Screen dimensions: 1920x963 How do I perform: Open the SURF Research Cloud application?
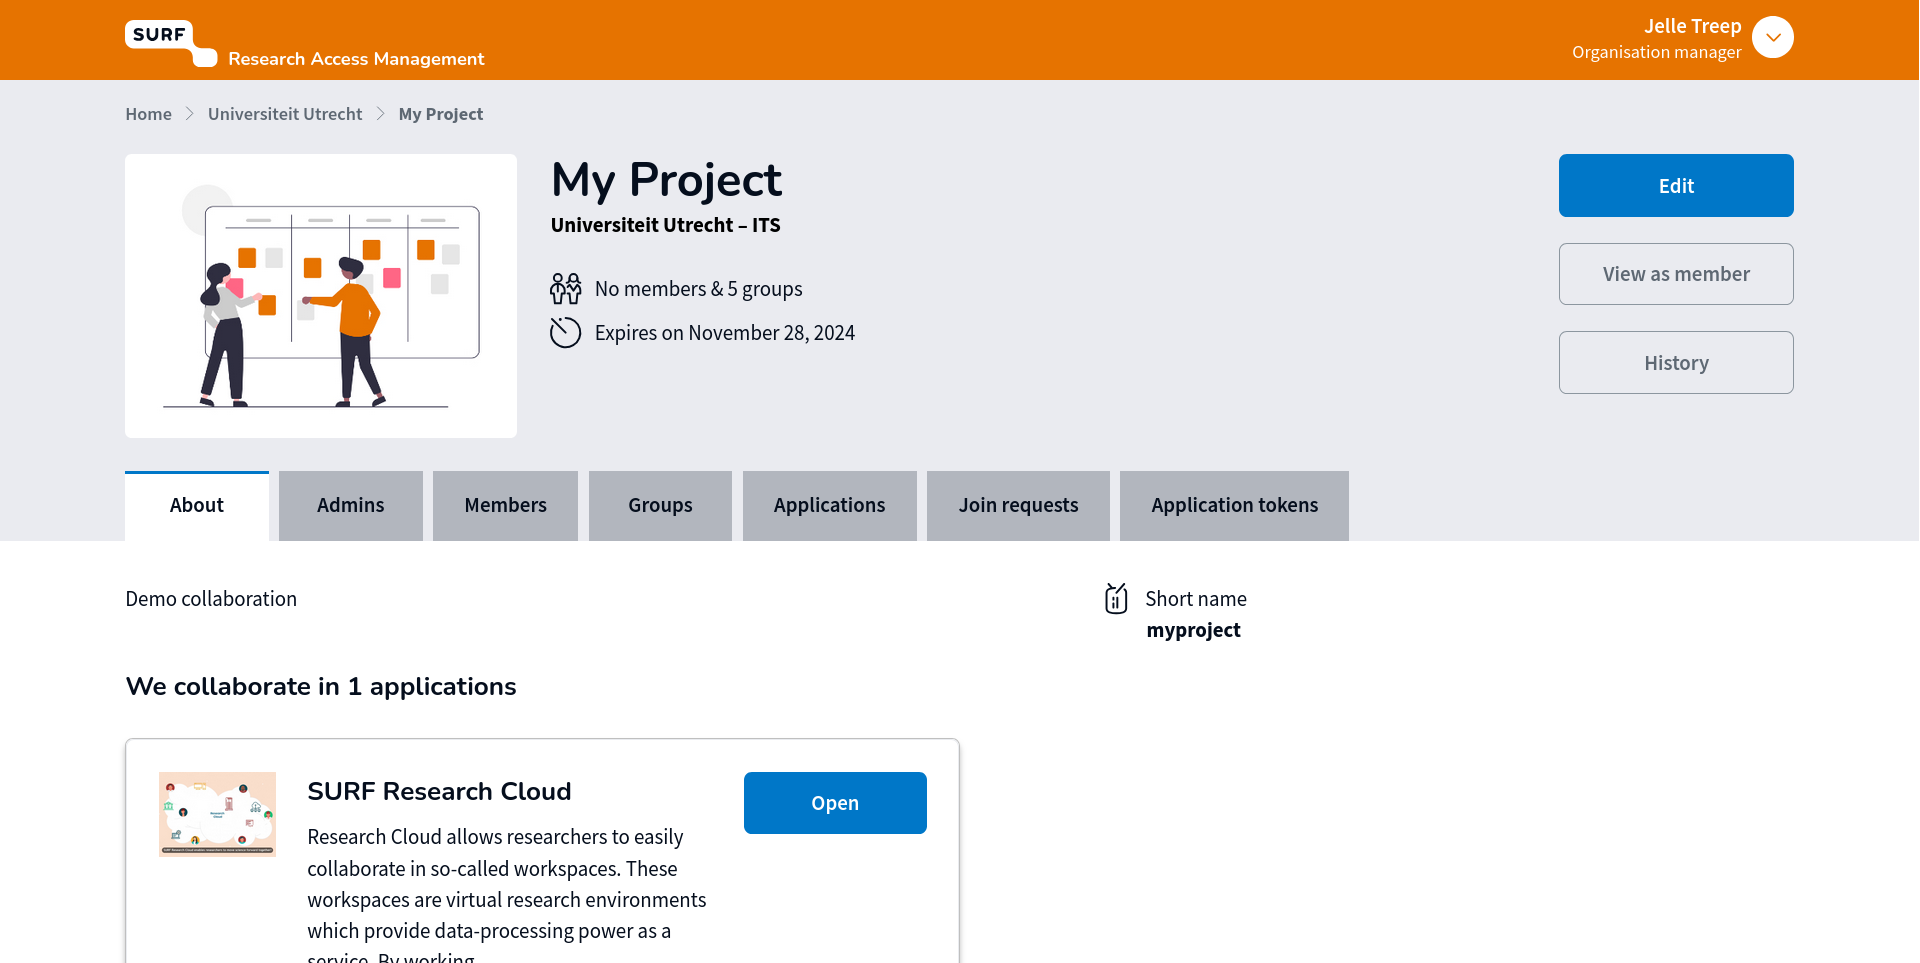(834, 803)
